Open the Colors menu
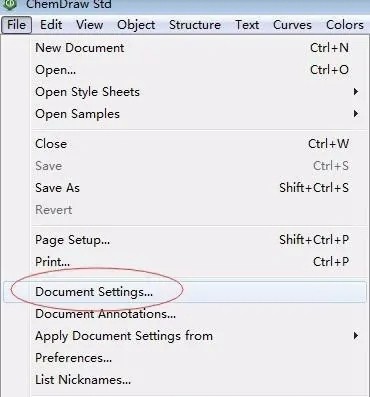The width and height of the screenshot is (370, 397). (345, 25)
